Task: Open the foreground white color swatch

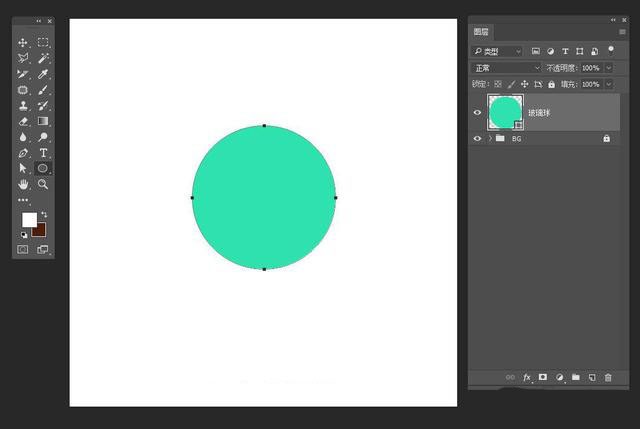Action: 29,220
